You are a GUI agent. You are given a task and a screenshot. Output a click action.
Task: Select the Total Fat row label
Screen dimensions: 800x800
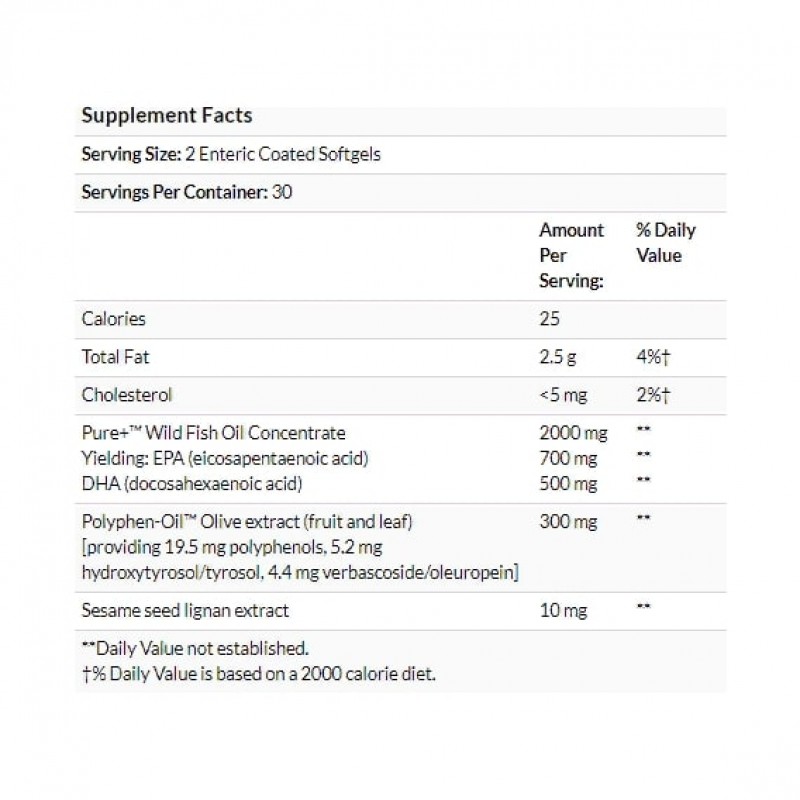coord(115,355)
